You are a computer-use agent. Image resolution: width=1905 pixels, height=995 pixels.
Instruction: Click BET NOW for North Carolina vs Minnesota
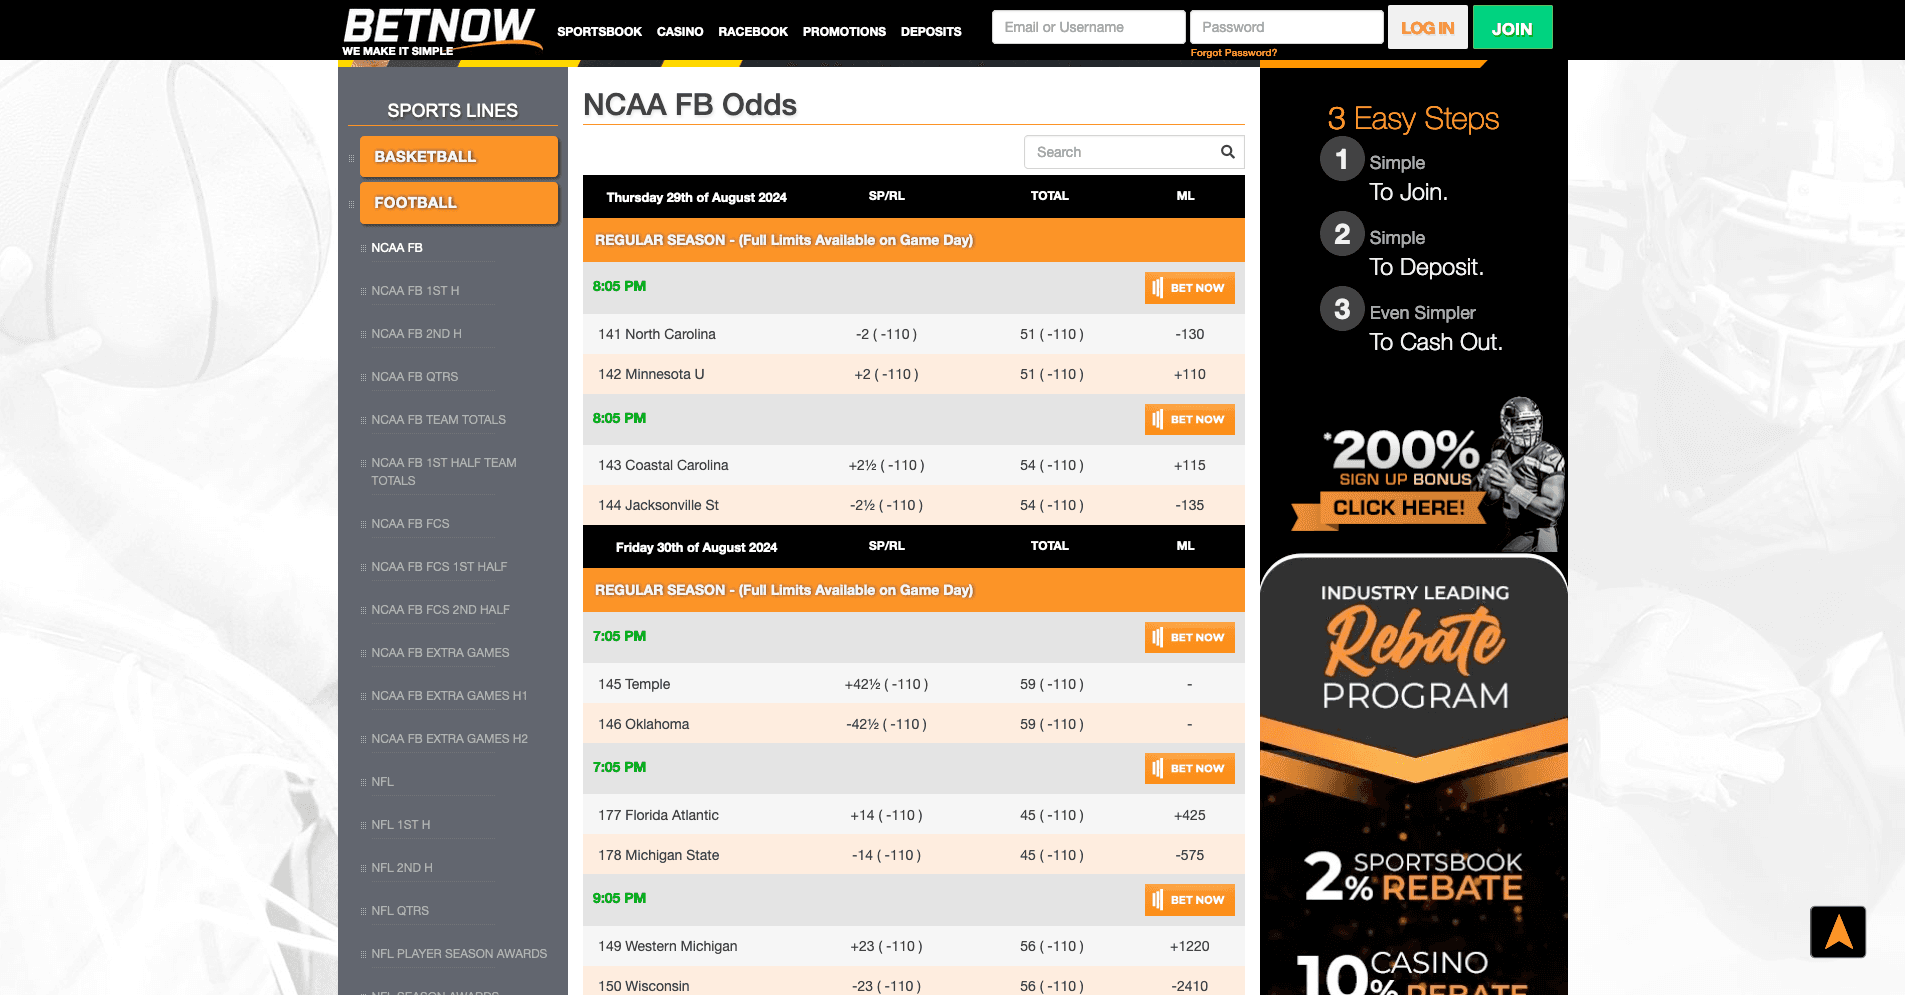click(1189, 288)
